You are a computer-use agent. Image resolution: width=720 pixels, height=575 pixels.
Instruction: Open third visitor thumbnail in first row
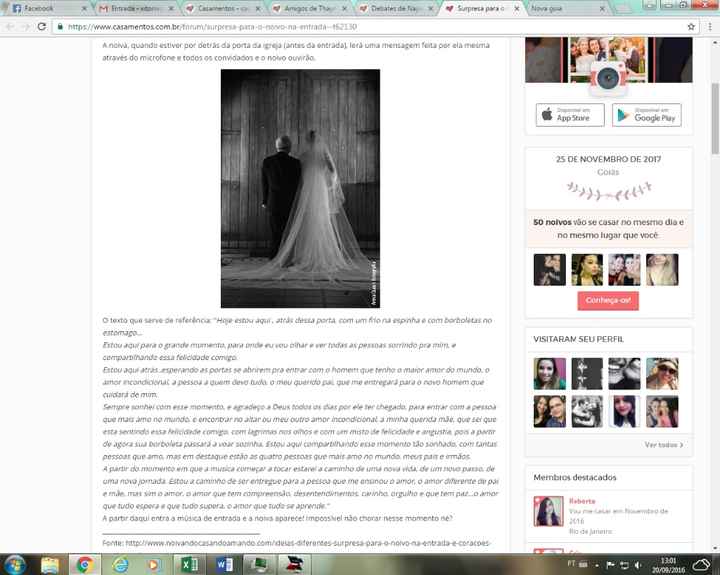point(624,374)
